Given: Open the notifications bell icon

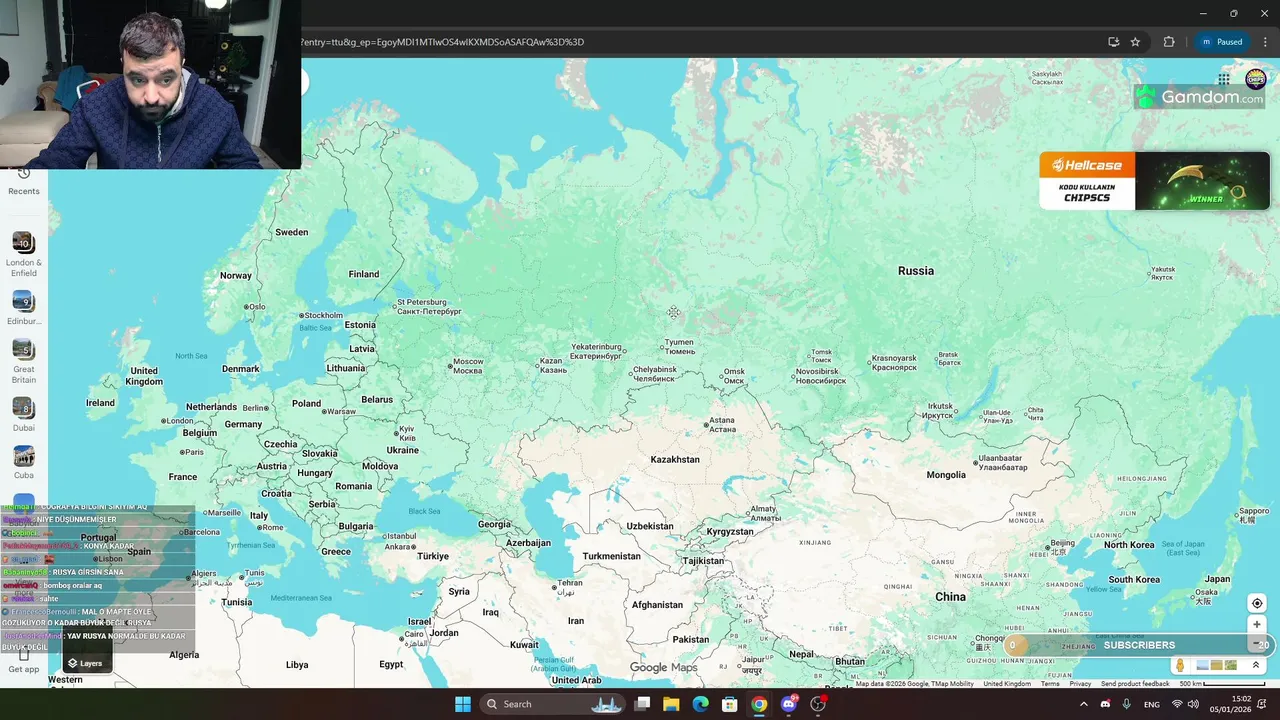Looking at the screenshot, I should coord(1262,704).
